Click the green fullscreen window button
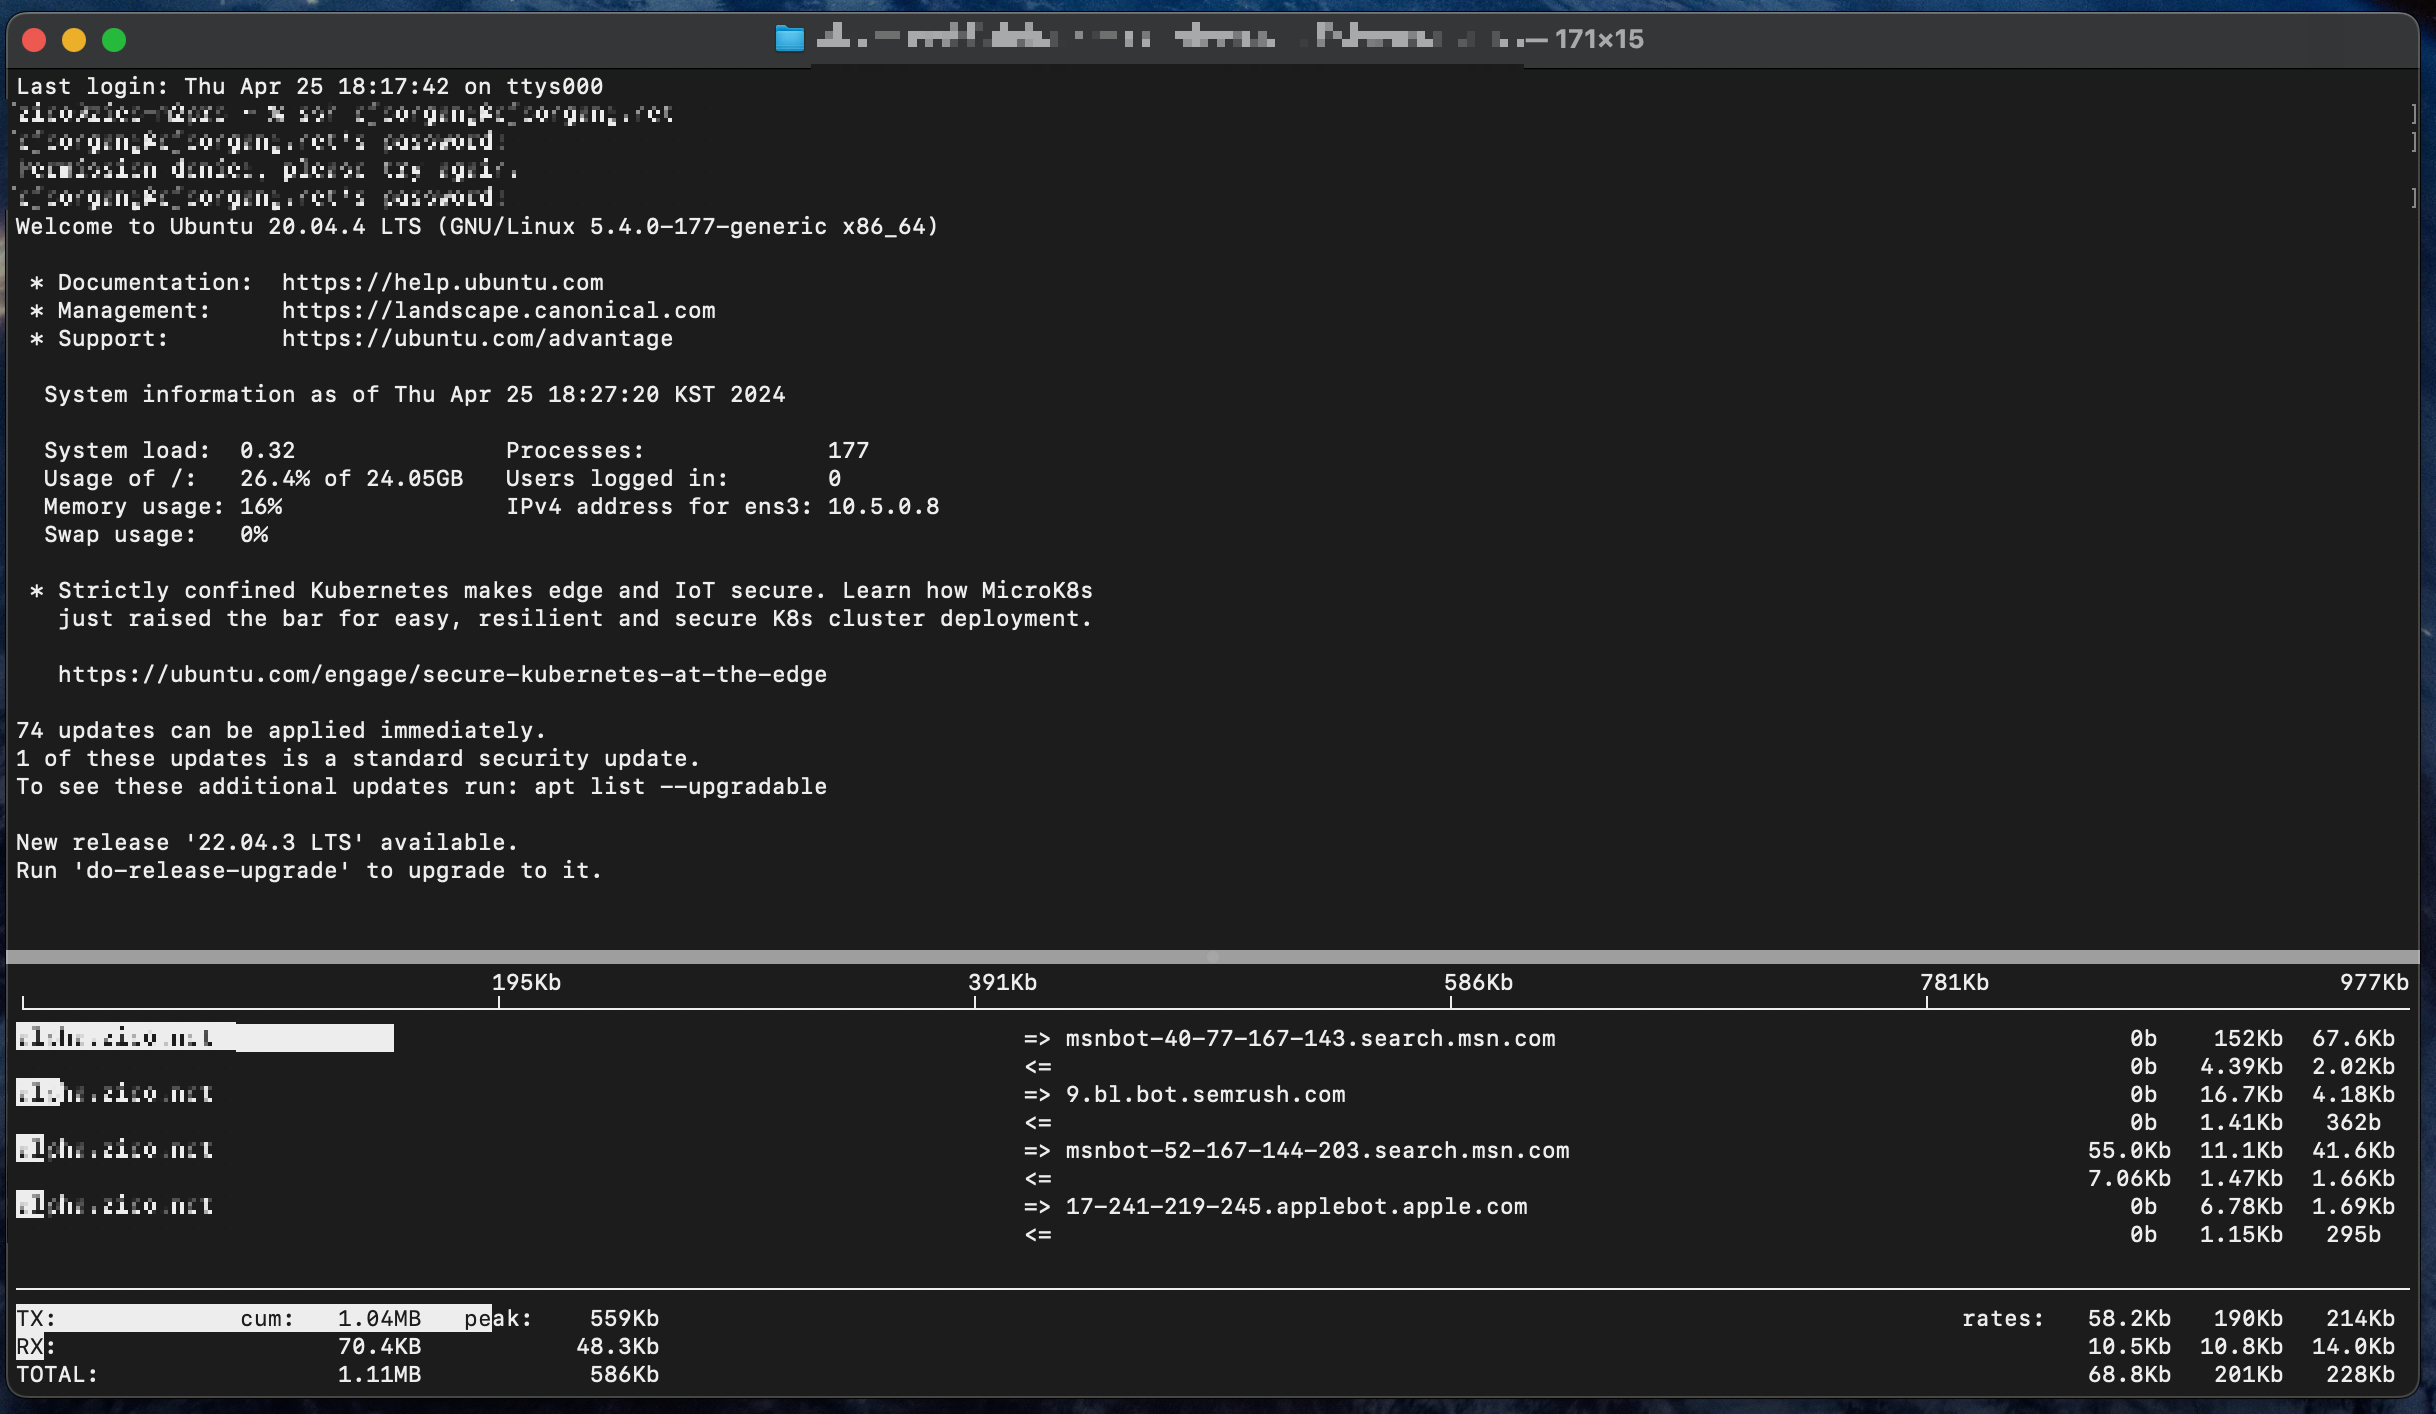 coord(114,40)
